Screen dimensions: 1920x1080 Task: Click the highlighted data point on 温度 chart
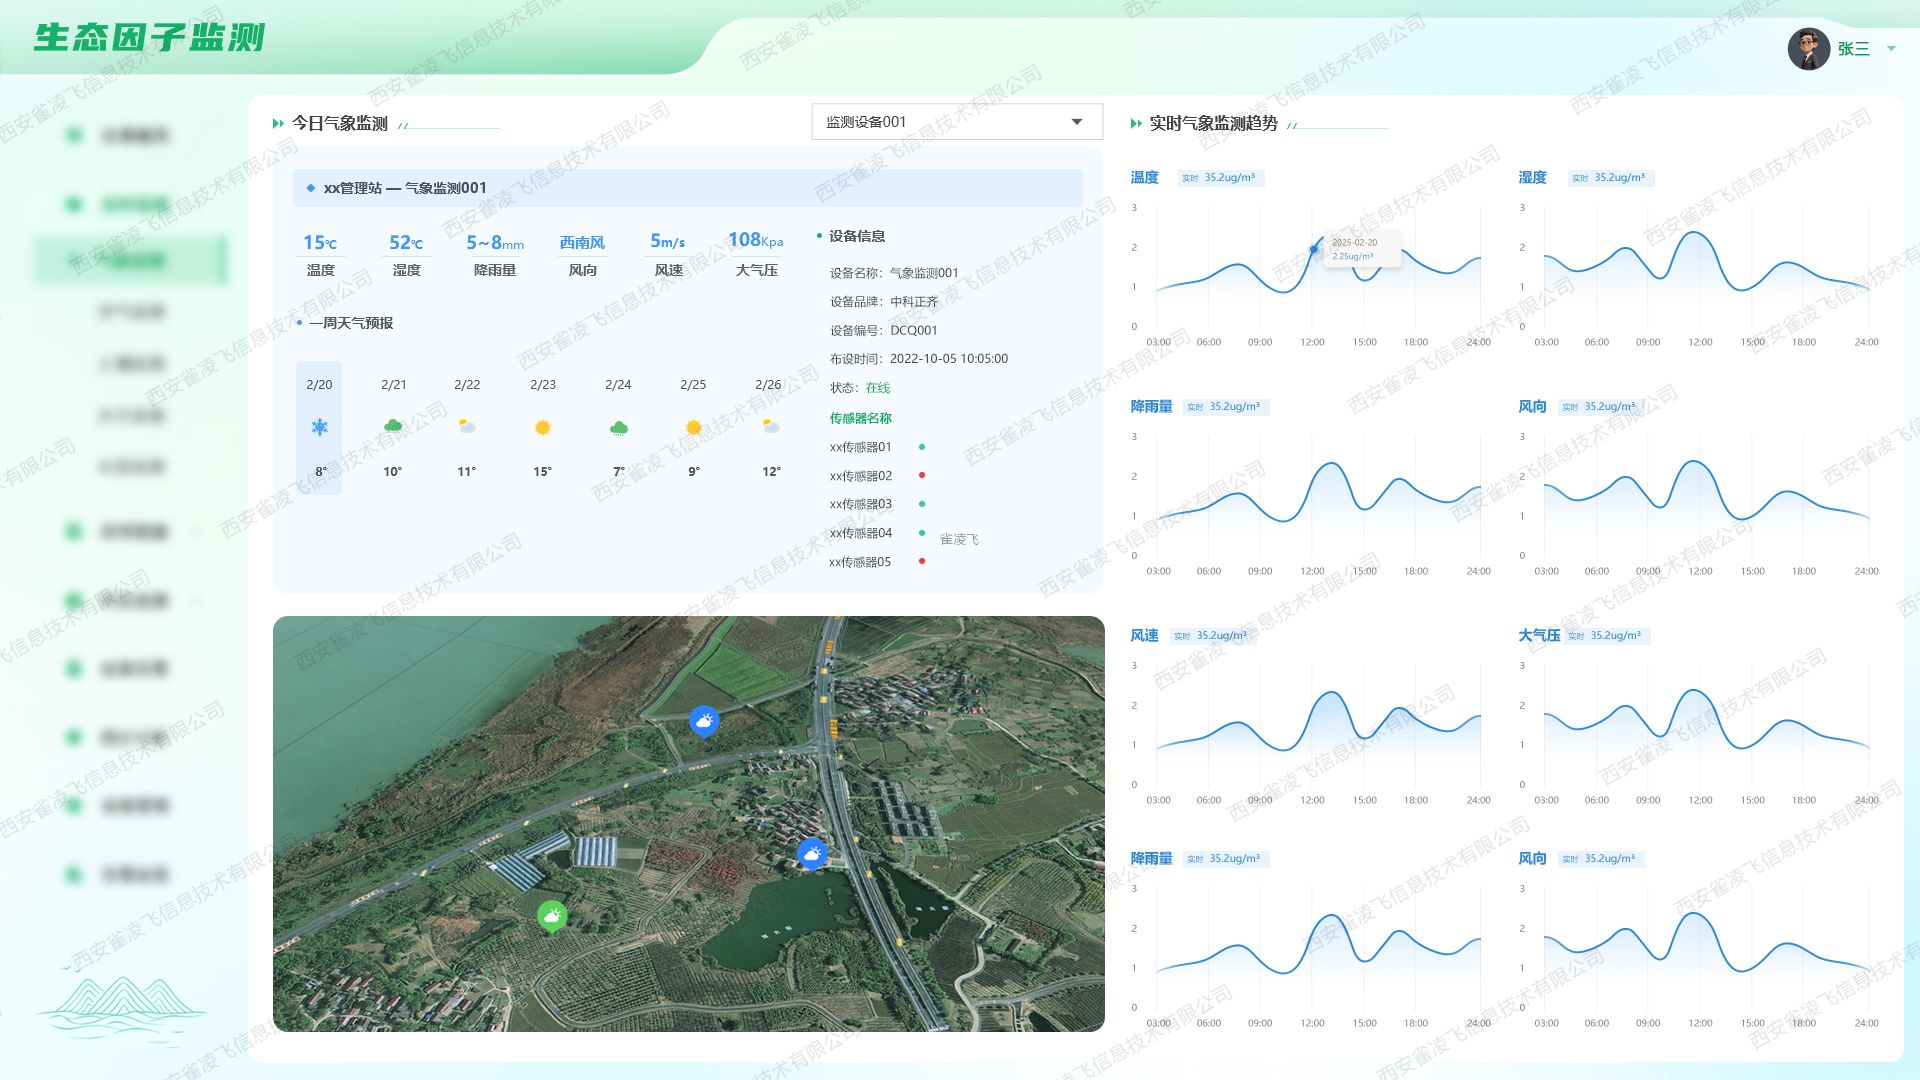tap(1314, 249)
